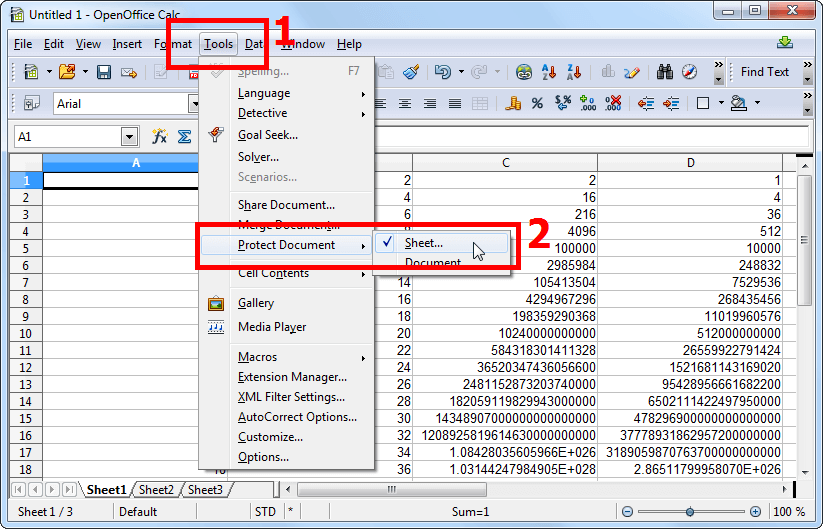Click the Sum sigma icon
This screenshot has height=529, width=823.
point(184,137)
